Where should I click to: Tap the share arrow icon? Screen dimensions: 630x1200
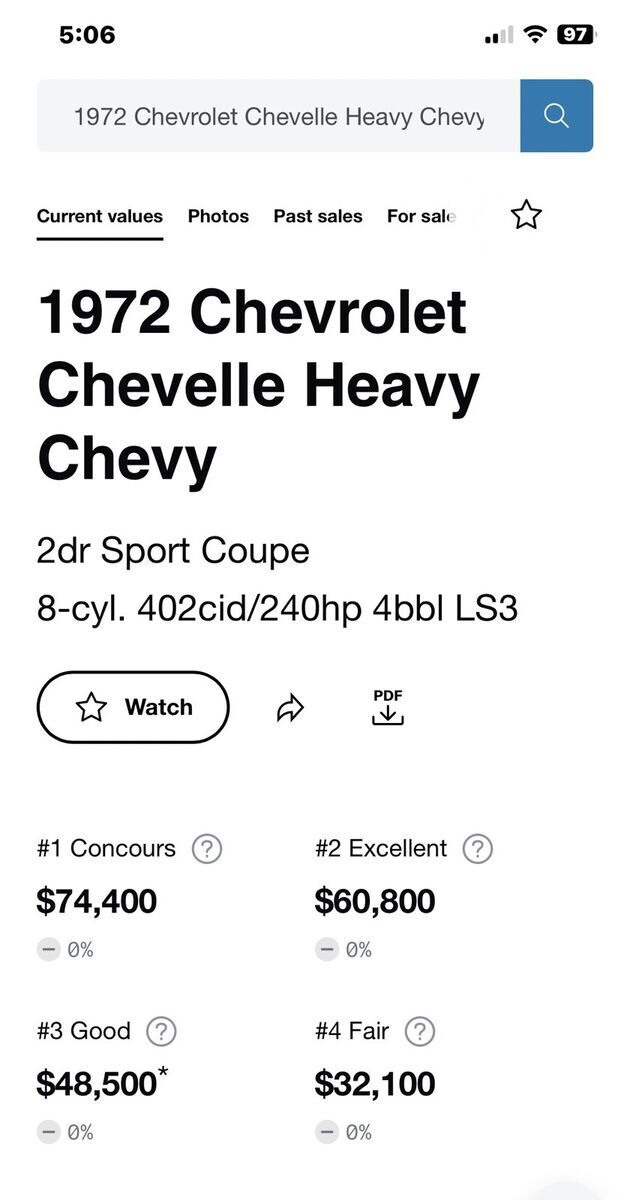290,709
